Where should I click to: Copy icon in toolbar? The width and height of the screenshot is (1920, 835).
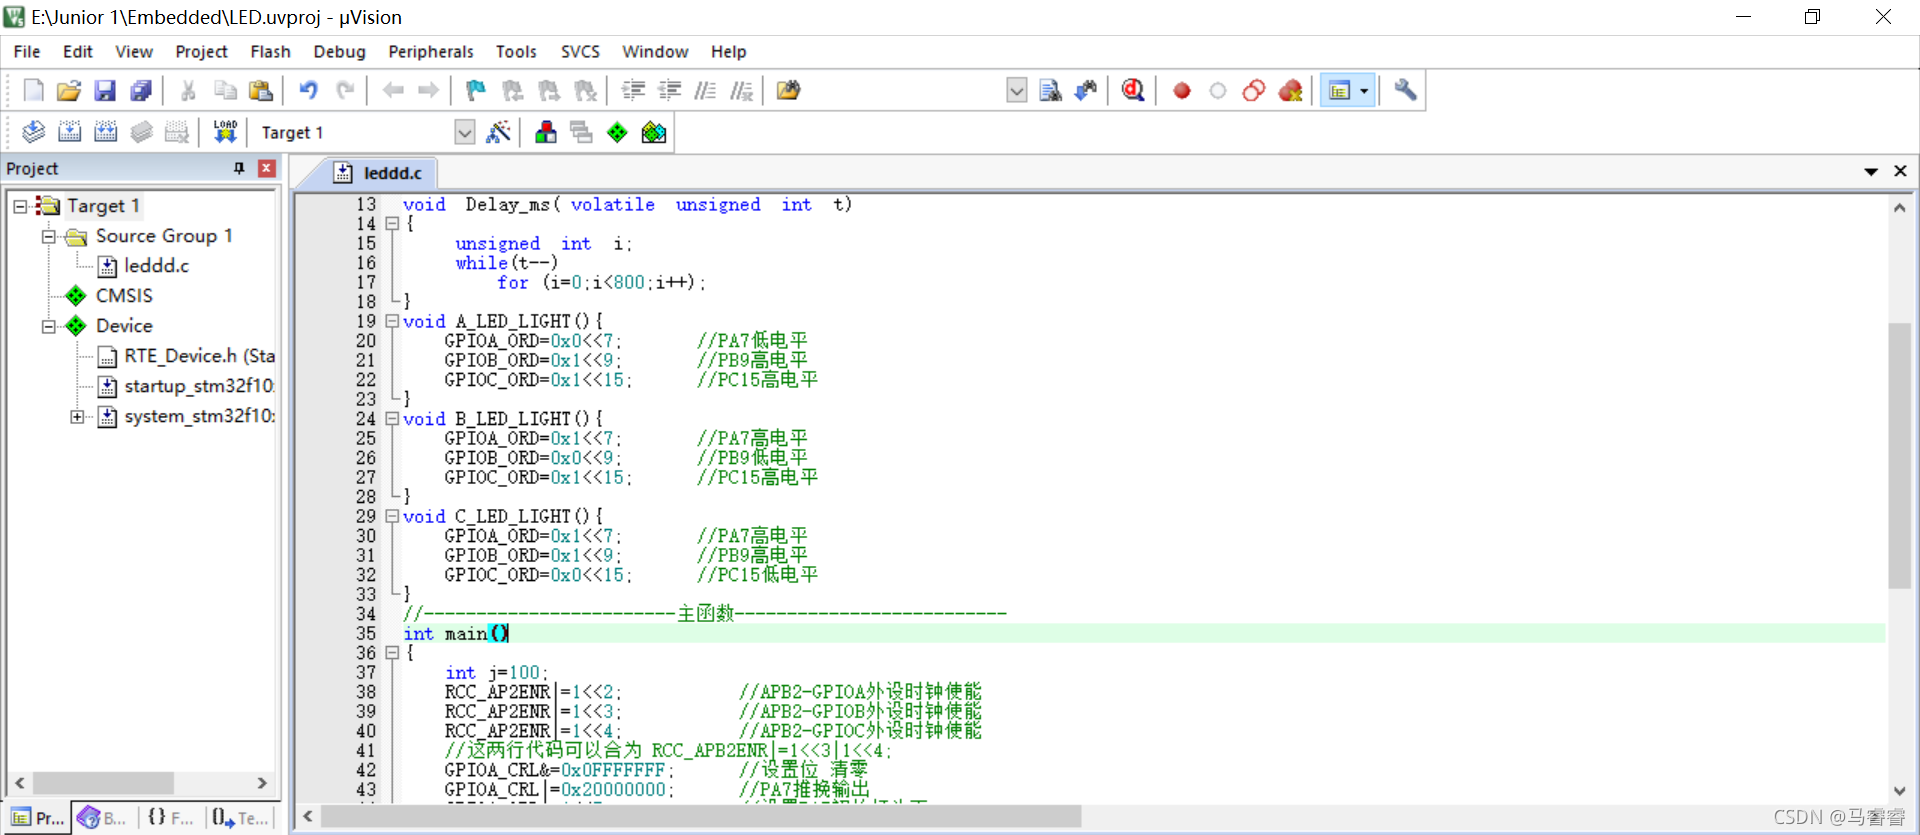[225, 91]
